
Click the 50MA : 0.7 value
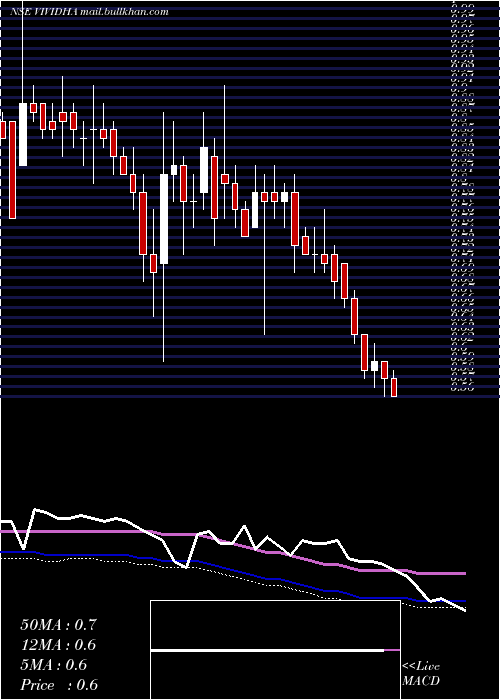pyautogui.click(x=58, y=625)
